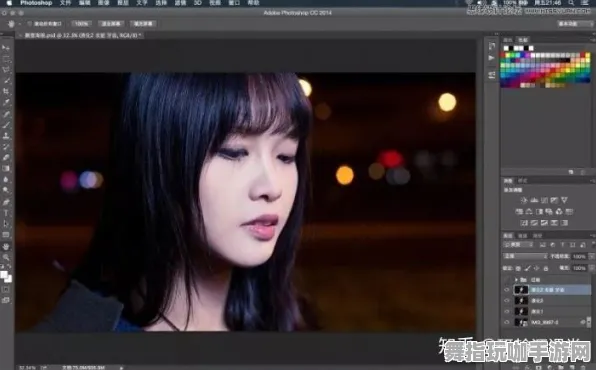The width and height of the screenshot is (596, 370).
Task: Select the Brush tool
Action: pos(6,125)
